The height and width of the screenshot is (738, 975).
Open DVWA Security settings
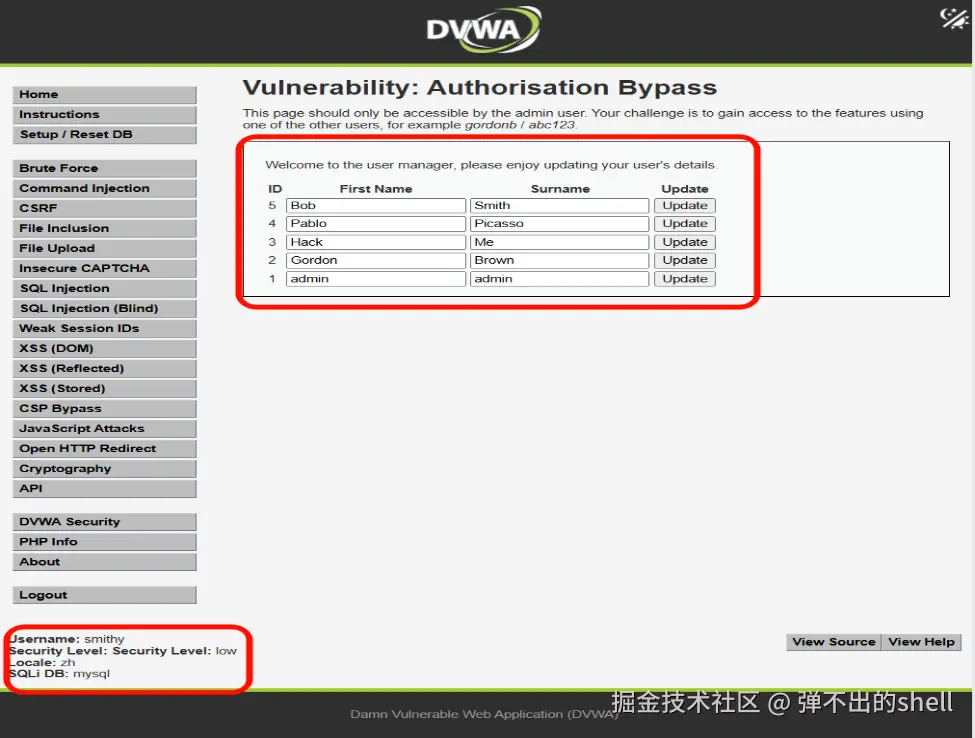click(104, 522)
